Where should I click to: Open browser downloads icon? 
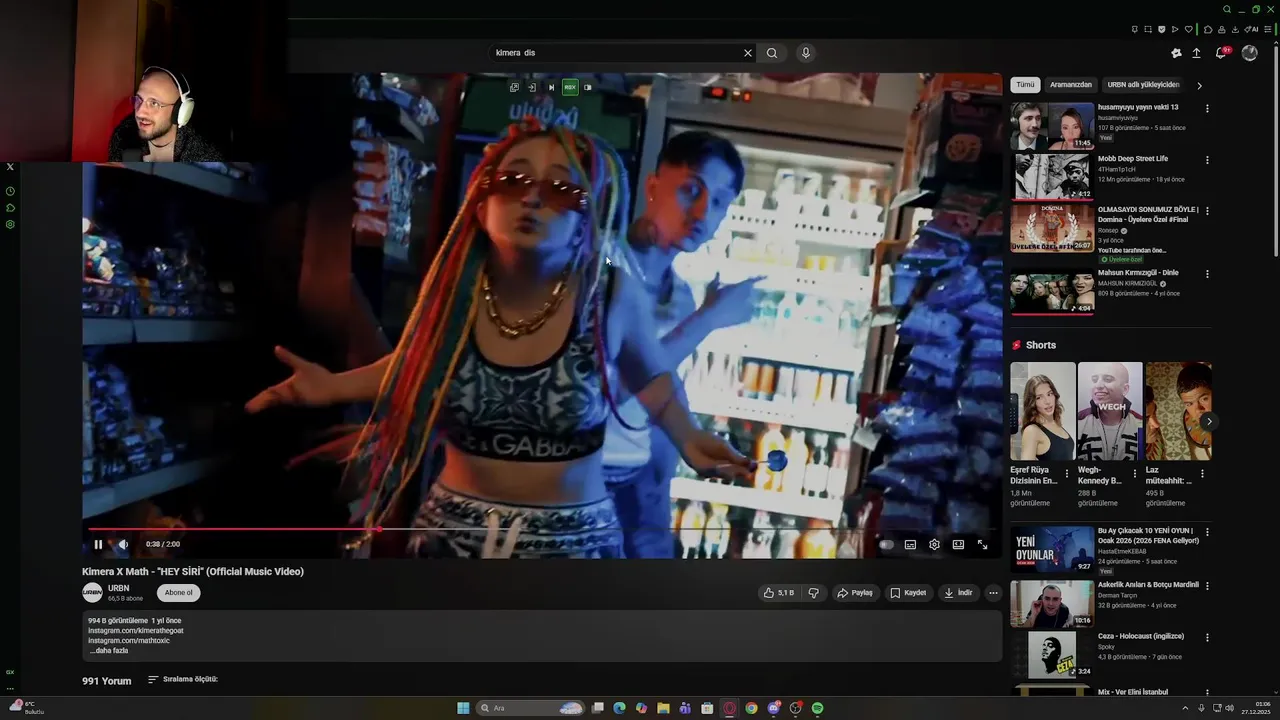click(1235, 29)
